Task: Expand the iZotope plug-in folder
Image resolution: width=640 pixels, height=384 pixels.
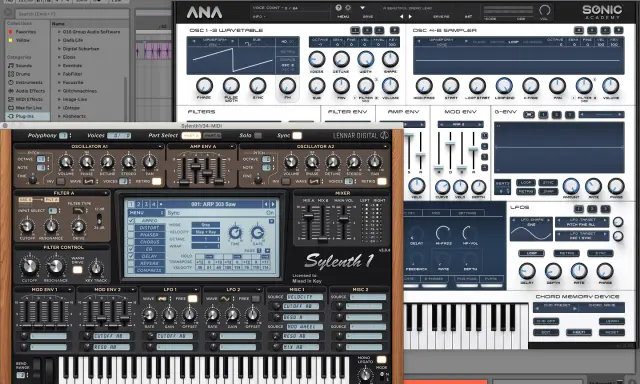Action: (59, 108)
